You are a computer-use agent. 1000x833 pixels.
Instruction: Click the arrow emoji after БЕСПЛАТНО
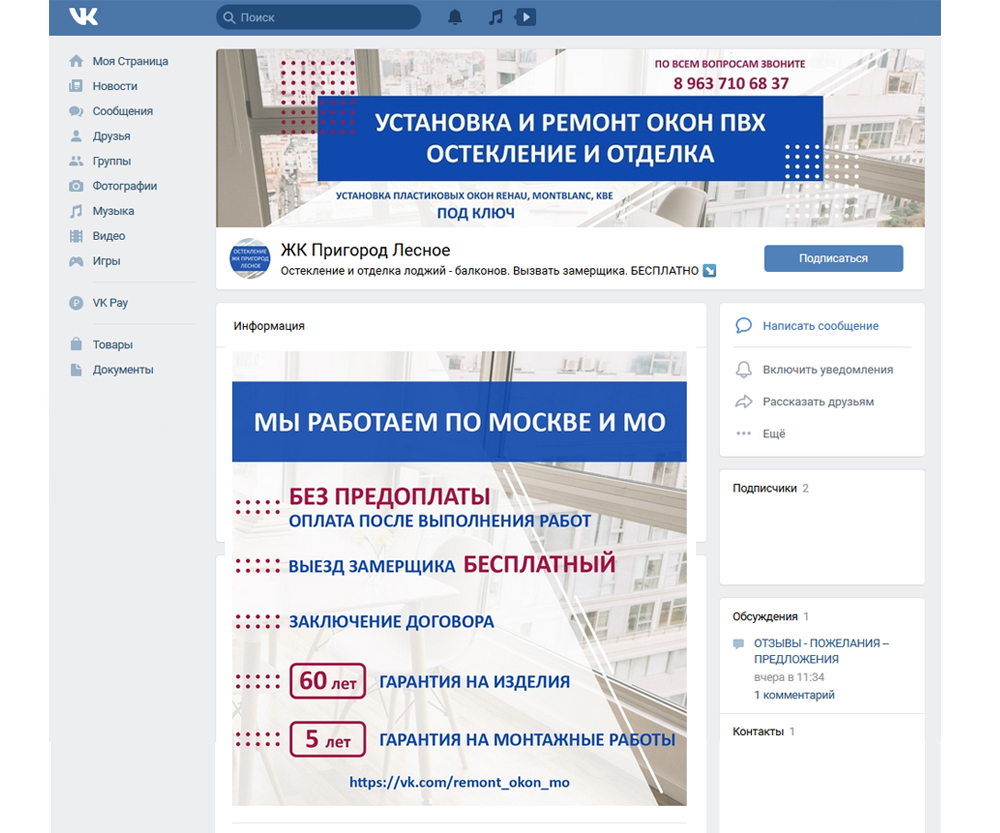click(709, 271)
